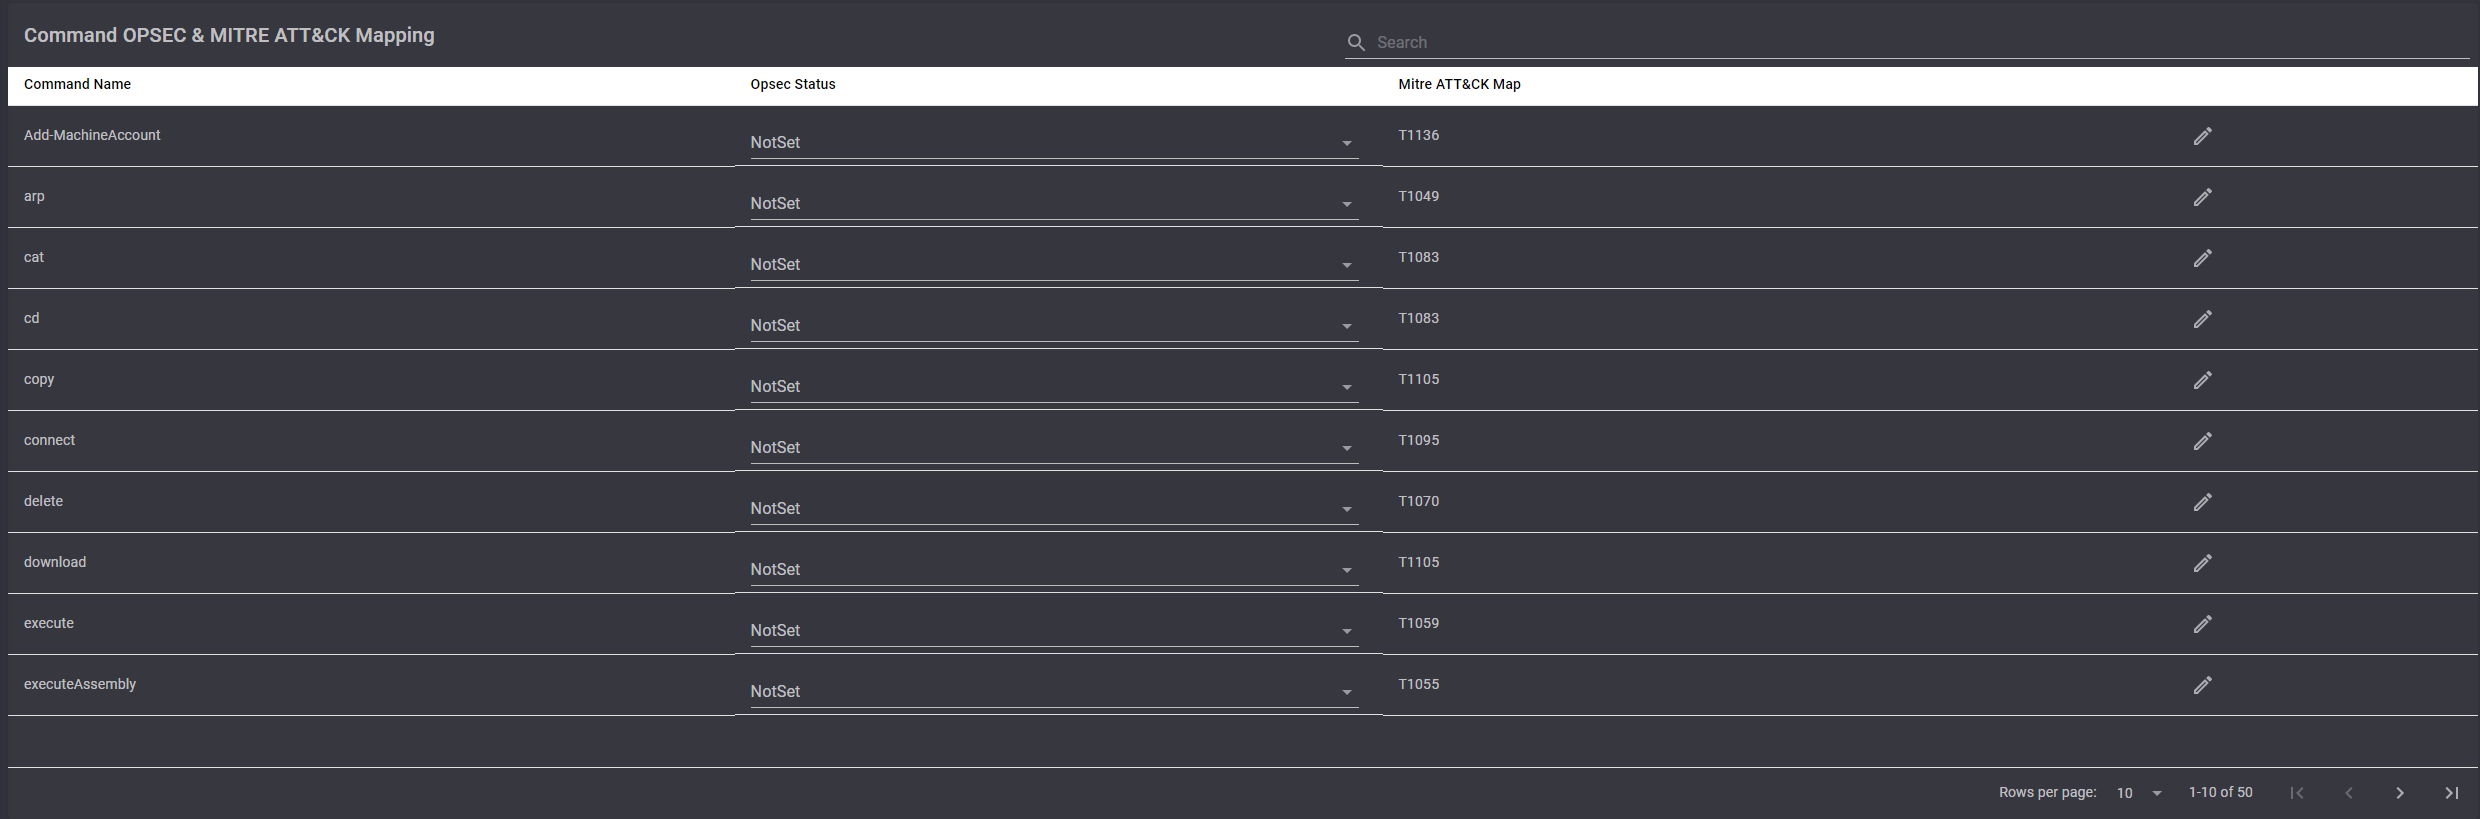Click the T1059 mapping for execute

[x=1418, y=623]
